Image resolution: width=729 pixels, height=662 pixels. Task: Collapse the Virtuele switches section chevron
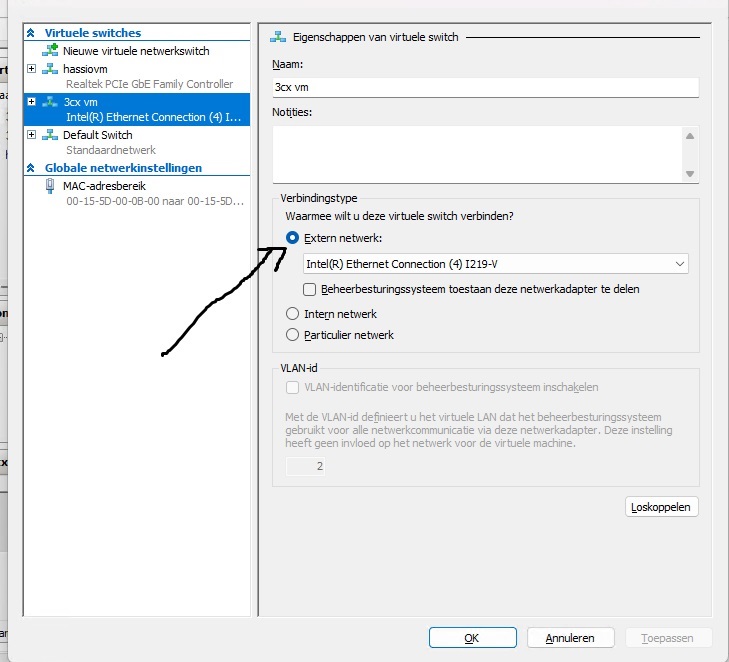click(32, 33)
